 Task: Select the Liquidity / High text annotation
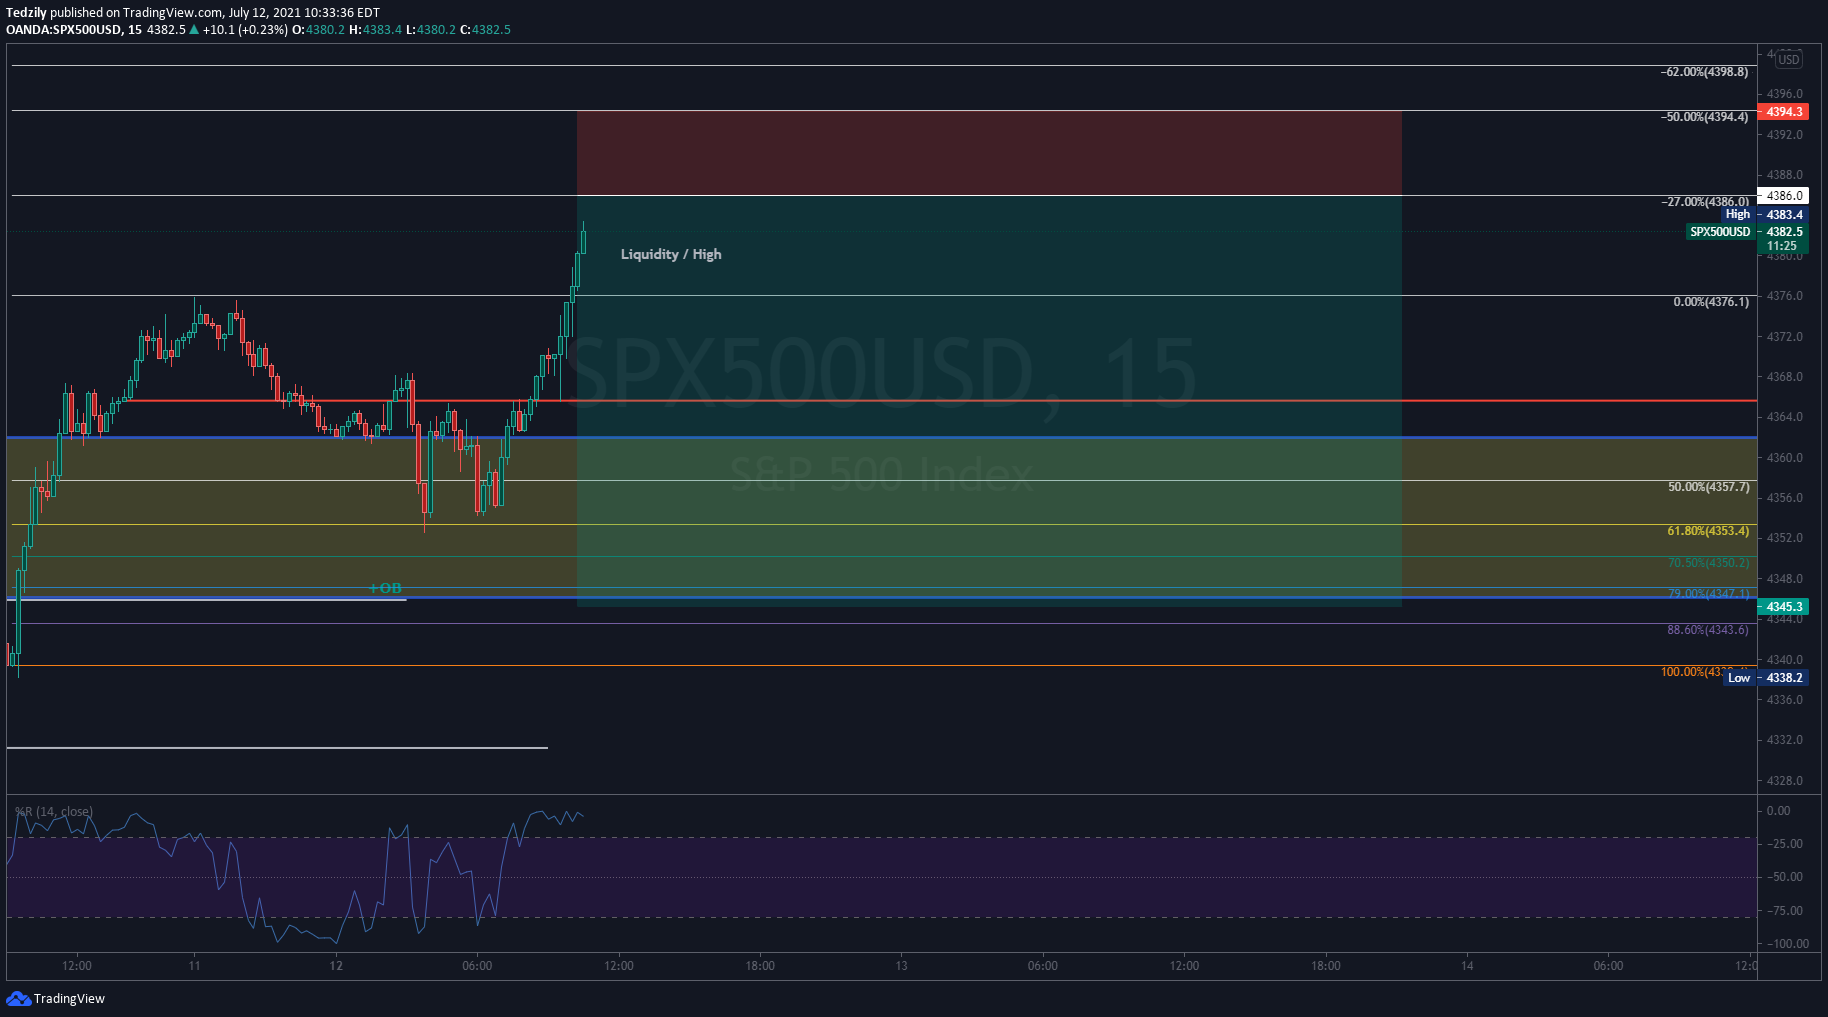(671, 254)
